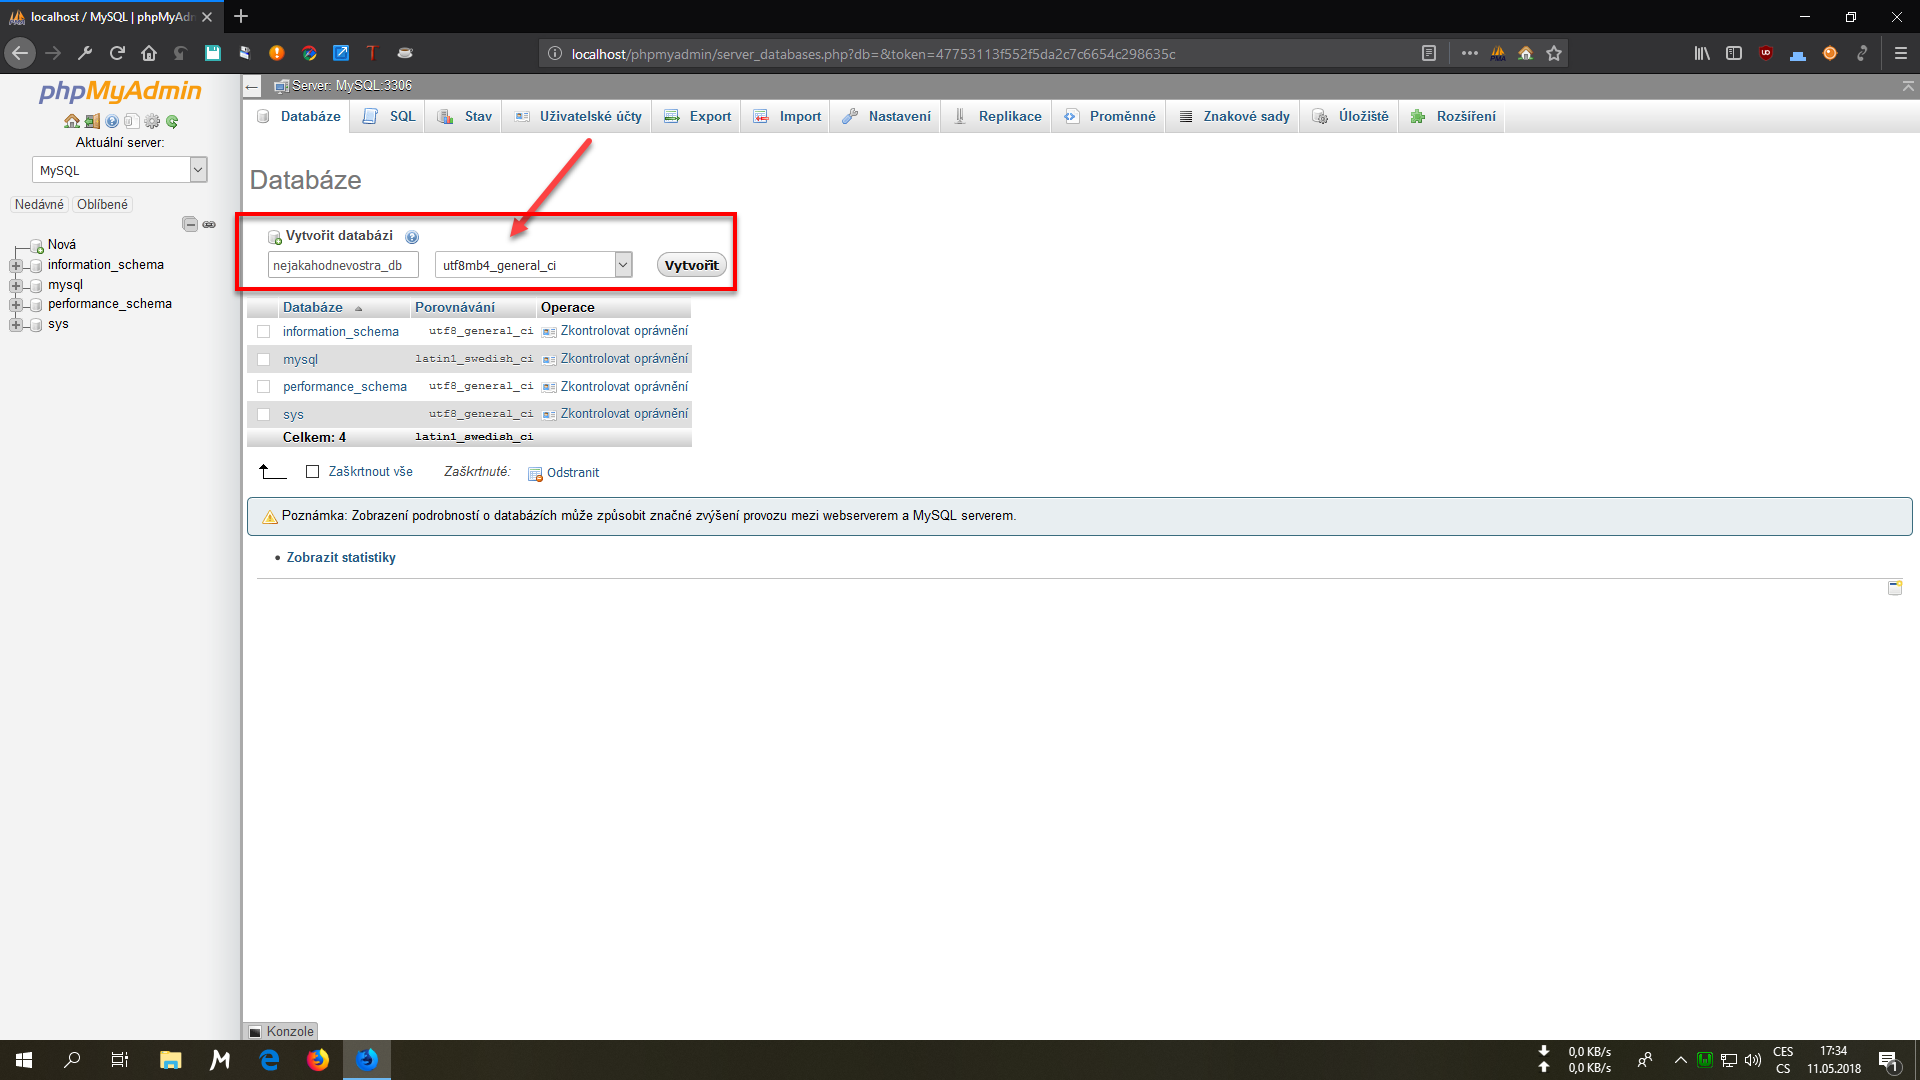Click help icon next to Vytvořit databázi
This screenshot has height=1080, width=1920.
click(x=412, y=237)
